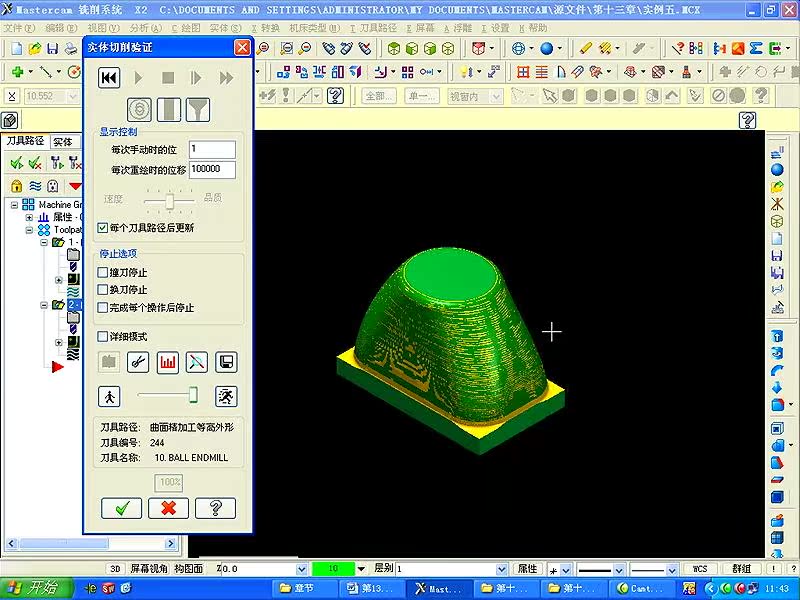Click the red grid icon in second toolbar
Viewport: 800px width, 600px height.
(523, 72)
